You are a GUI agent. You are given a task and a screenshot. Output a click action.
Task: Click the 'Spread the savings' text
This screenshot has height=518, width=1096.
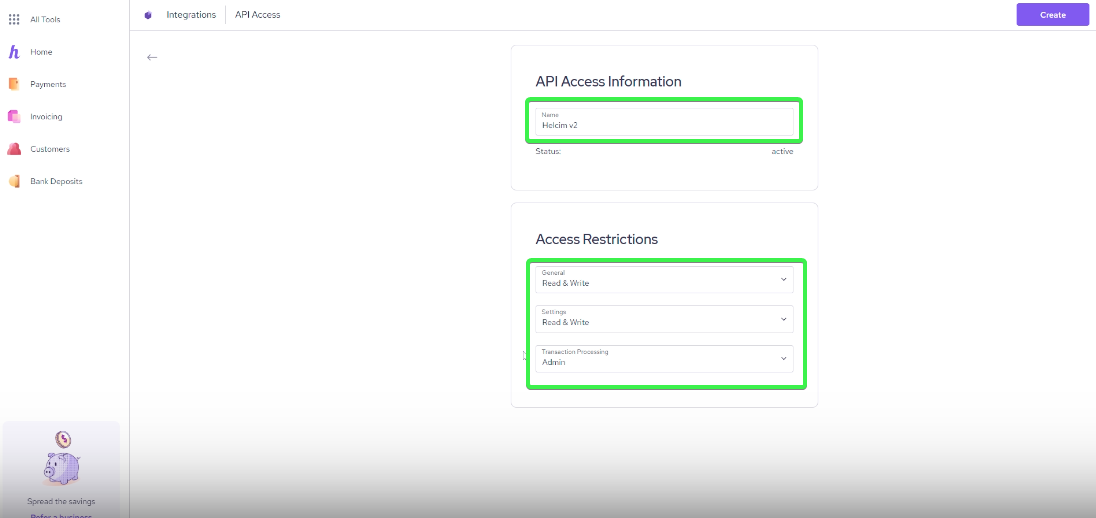point(61,501)
